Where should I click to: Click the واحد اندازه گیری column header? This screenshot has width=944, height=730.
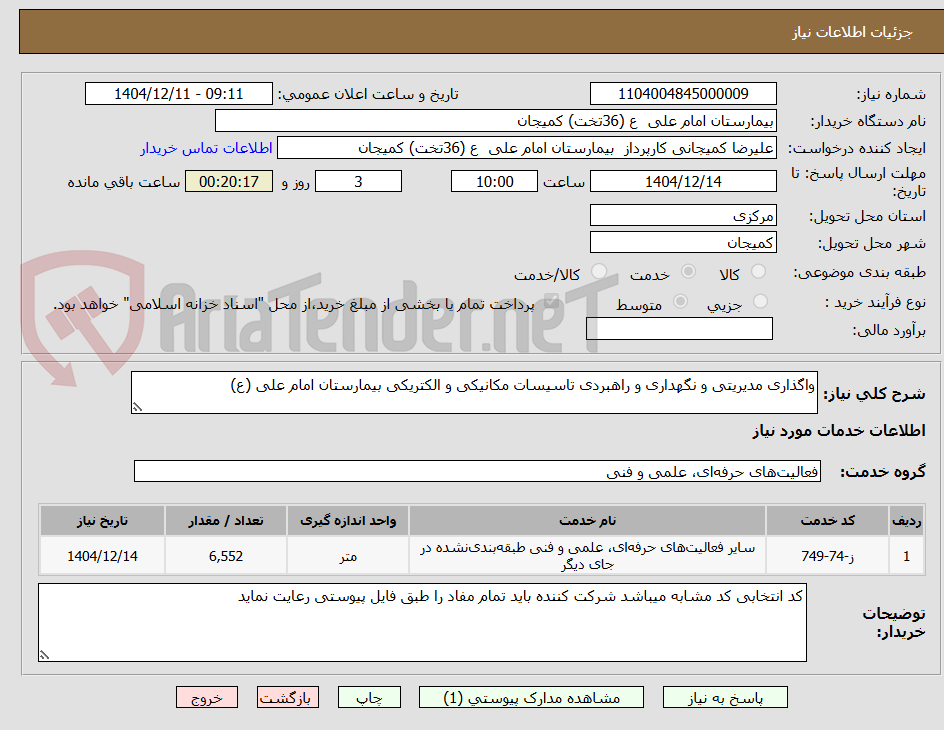348,521
